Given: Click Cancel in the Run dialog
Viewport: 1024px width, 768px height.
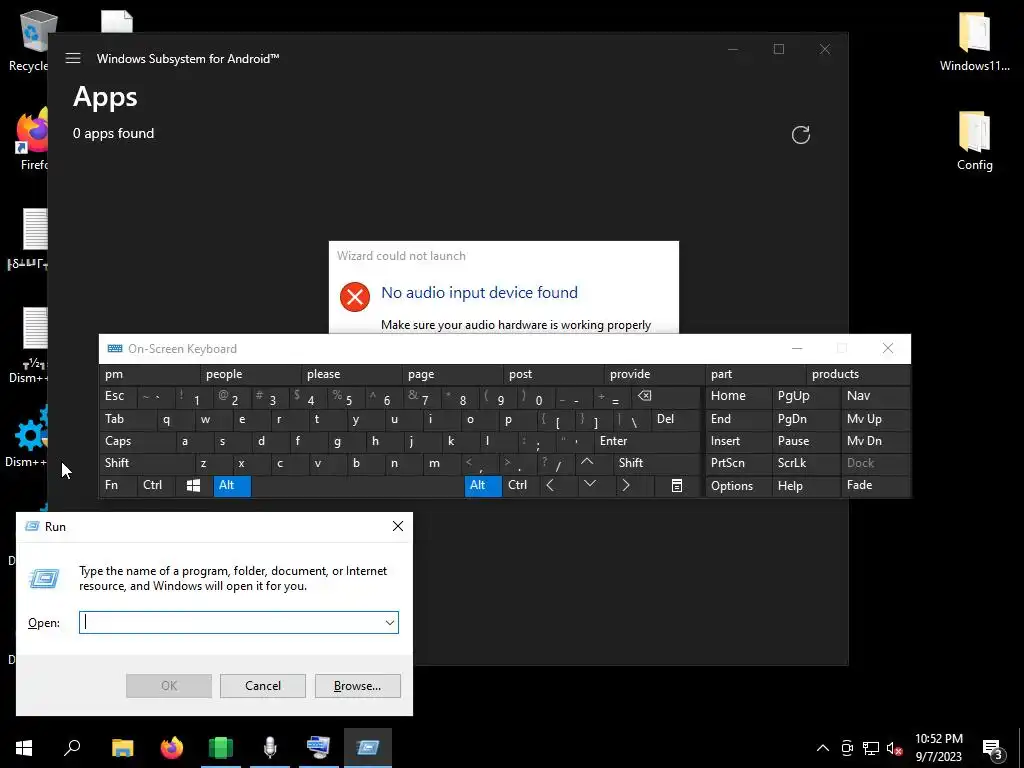Looking at the screenshot, I should coord(263,686).
